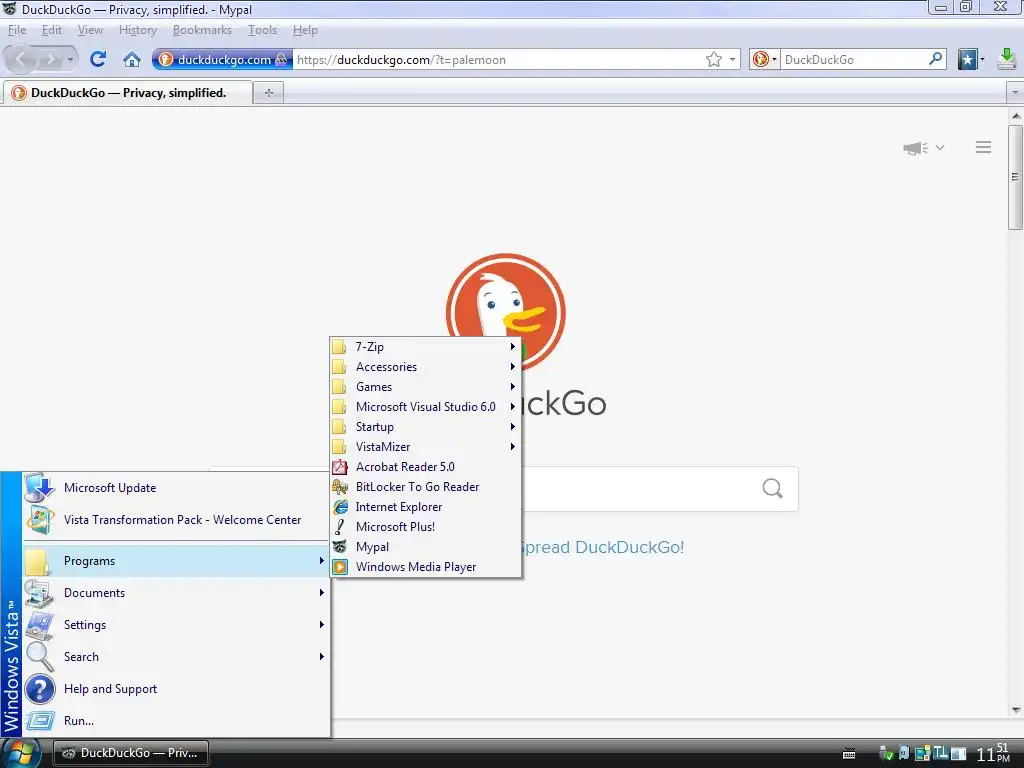Click the page search magnifier button
This screenshot has height=768, width=1024.
(x=772, y=488)
